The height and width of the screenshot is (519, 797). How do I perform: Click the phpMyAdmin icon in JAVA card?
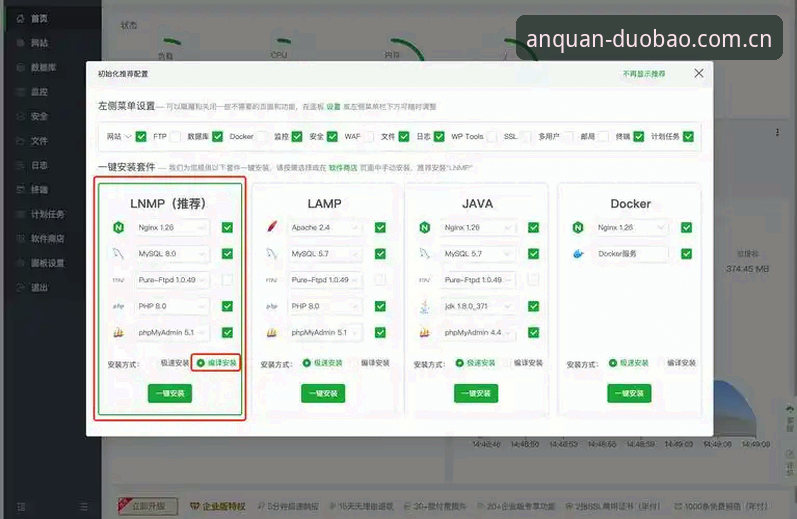tap(425, 332)
